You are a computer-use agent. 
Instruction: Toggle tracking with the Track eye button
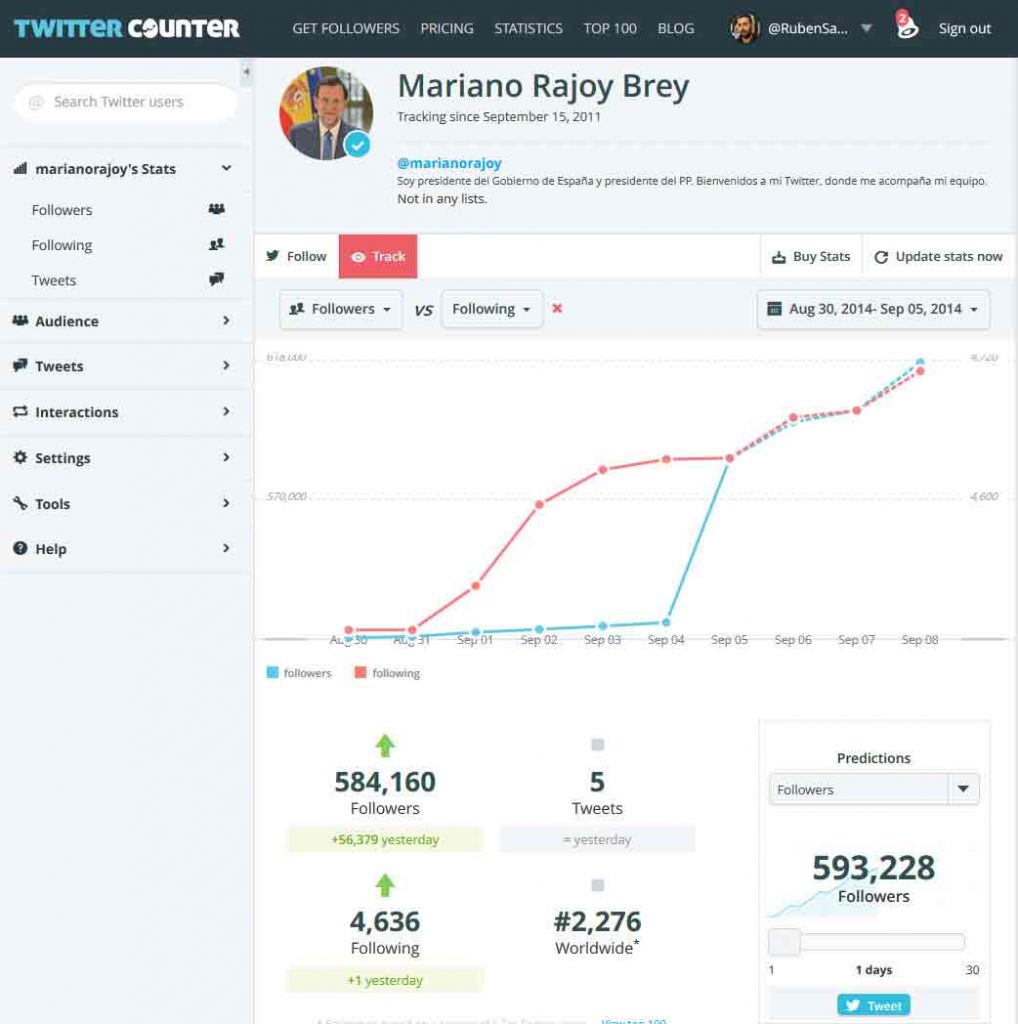click(378, 256)
